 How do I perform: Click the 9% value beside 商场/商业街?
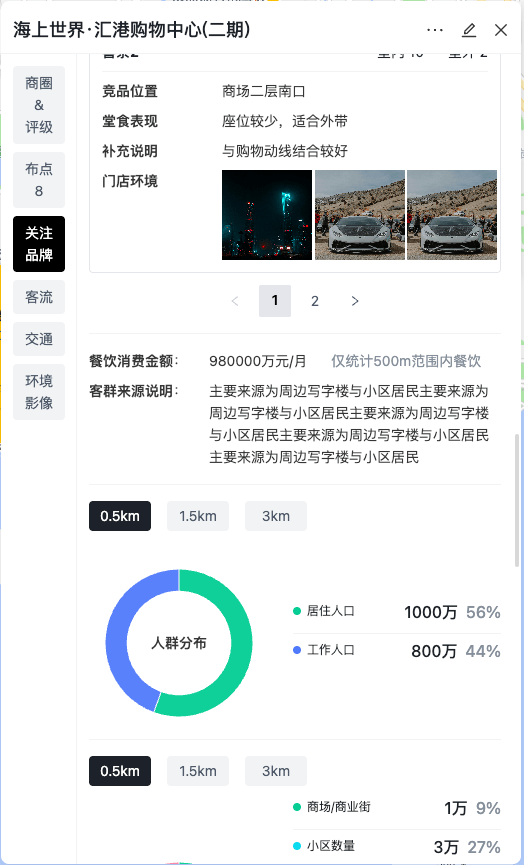coord(488,808)
